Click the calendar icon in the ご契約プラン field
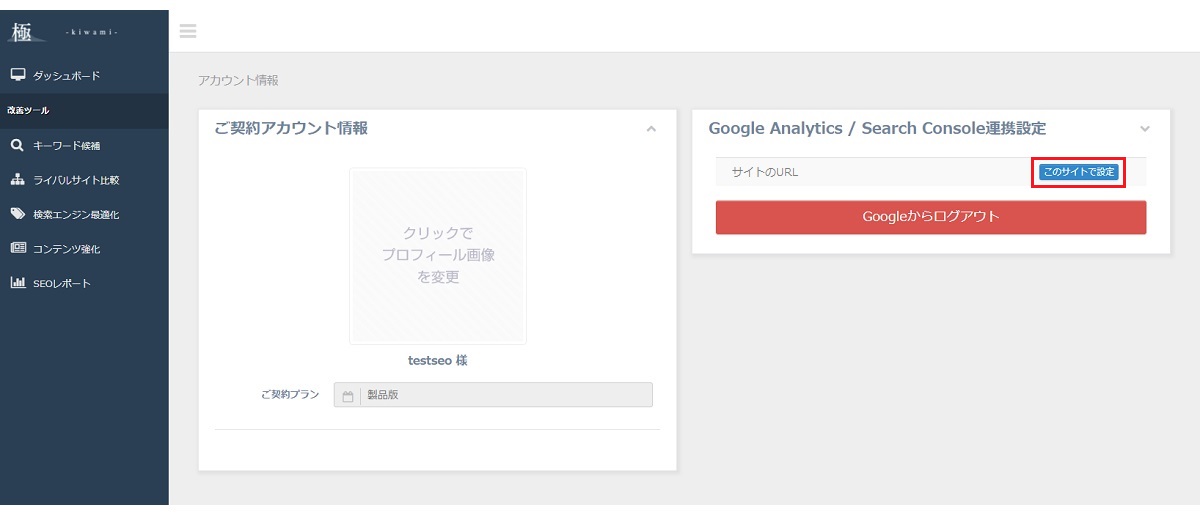The width and height of the screenshot is (1200, 520). coord(348,395)
